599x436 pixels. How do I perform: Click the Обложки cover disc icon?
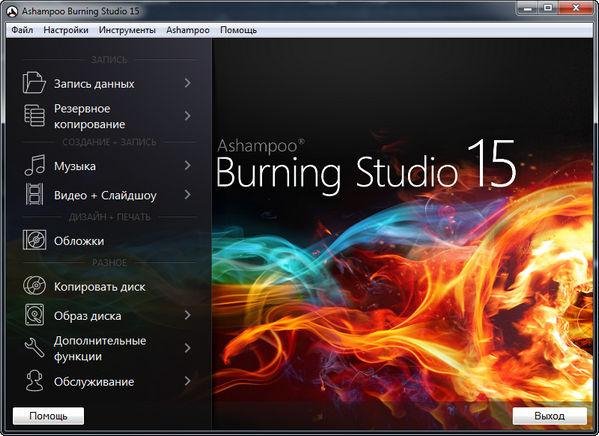34,240
